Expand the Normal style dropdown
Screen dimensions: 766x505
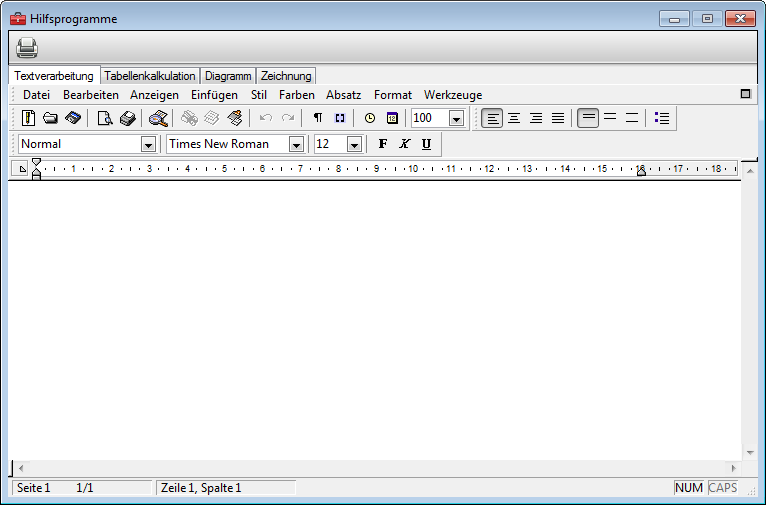(x=148, y=144)
